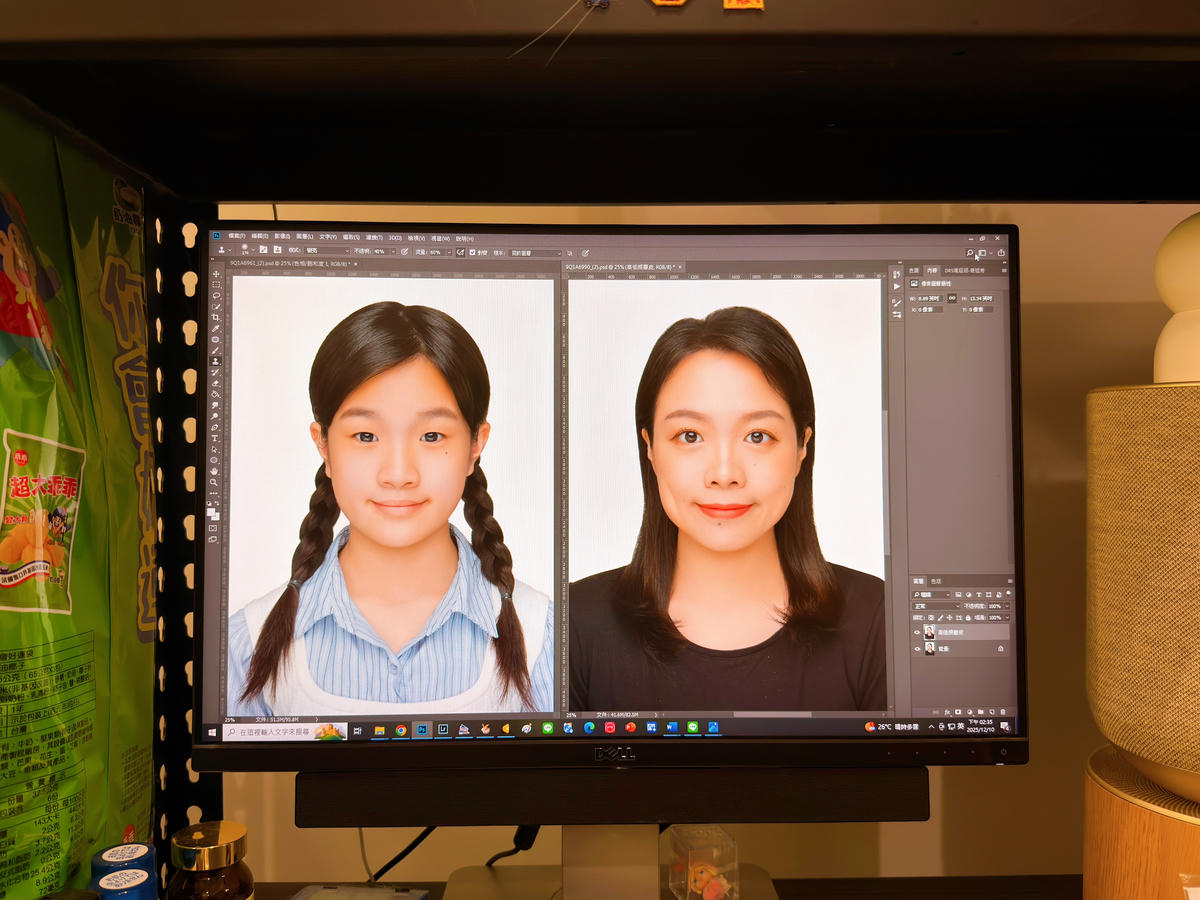Select the Crop tool
Screen dimensions: 1200x900
[x=215, y=317]
